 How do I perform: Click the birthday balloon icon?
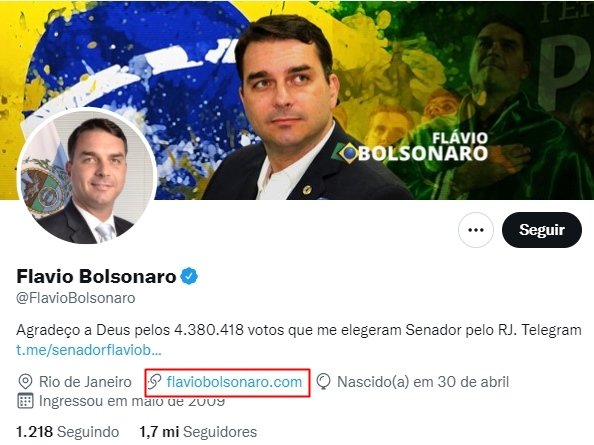pos(324,382)
